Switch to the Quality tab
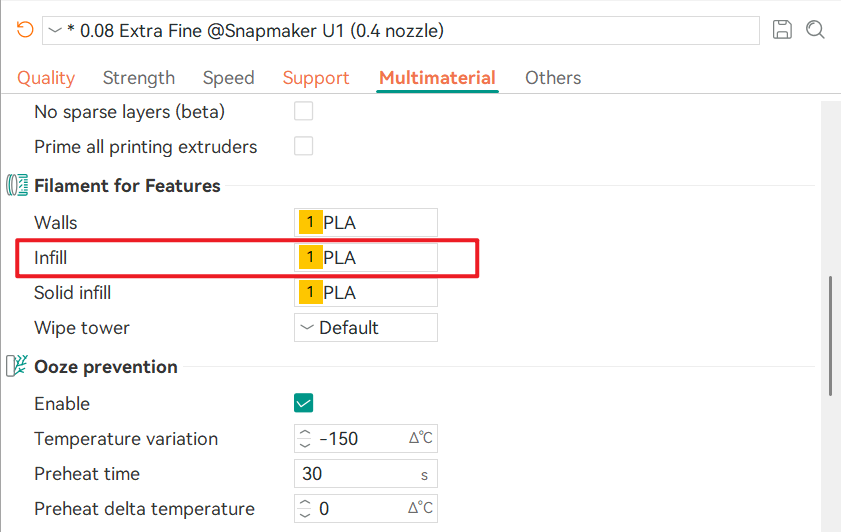Viewport: 841px width, 532px height. click(46, 78)
